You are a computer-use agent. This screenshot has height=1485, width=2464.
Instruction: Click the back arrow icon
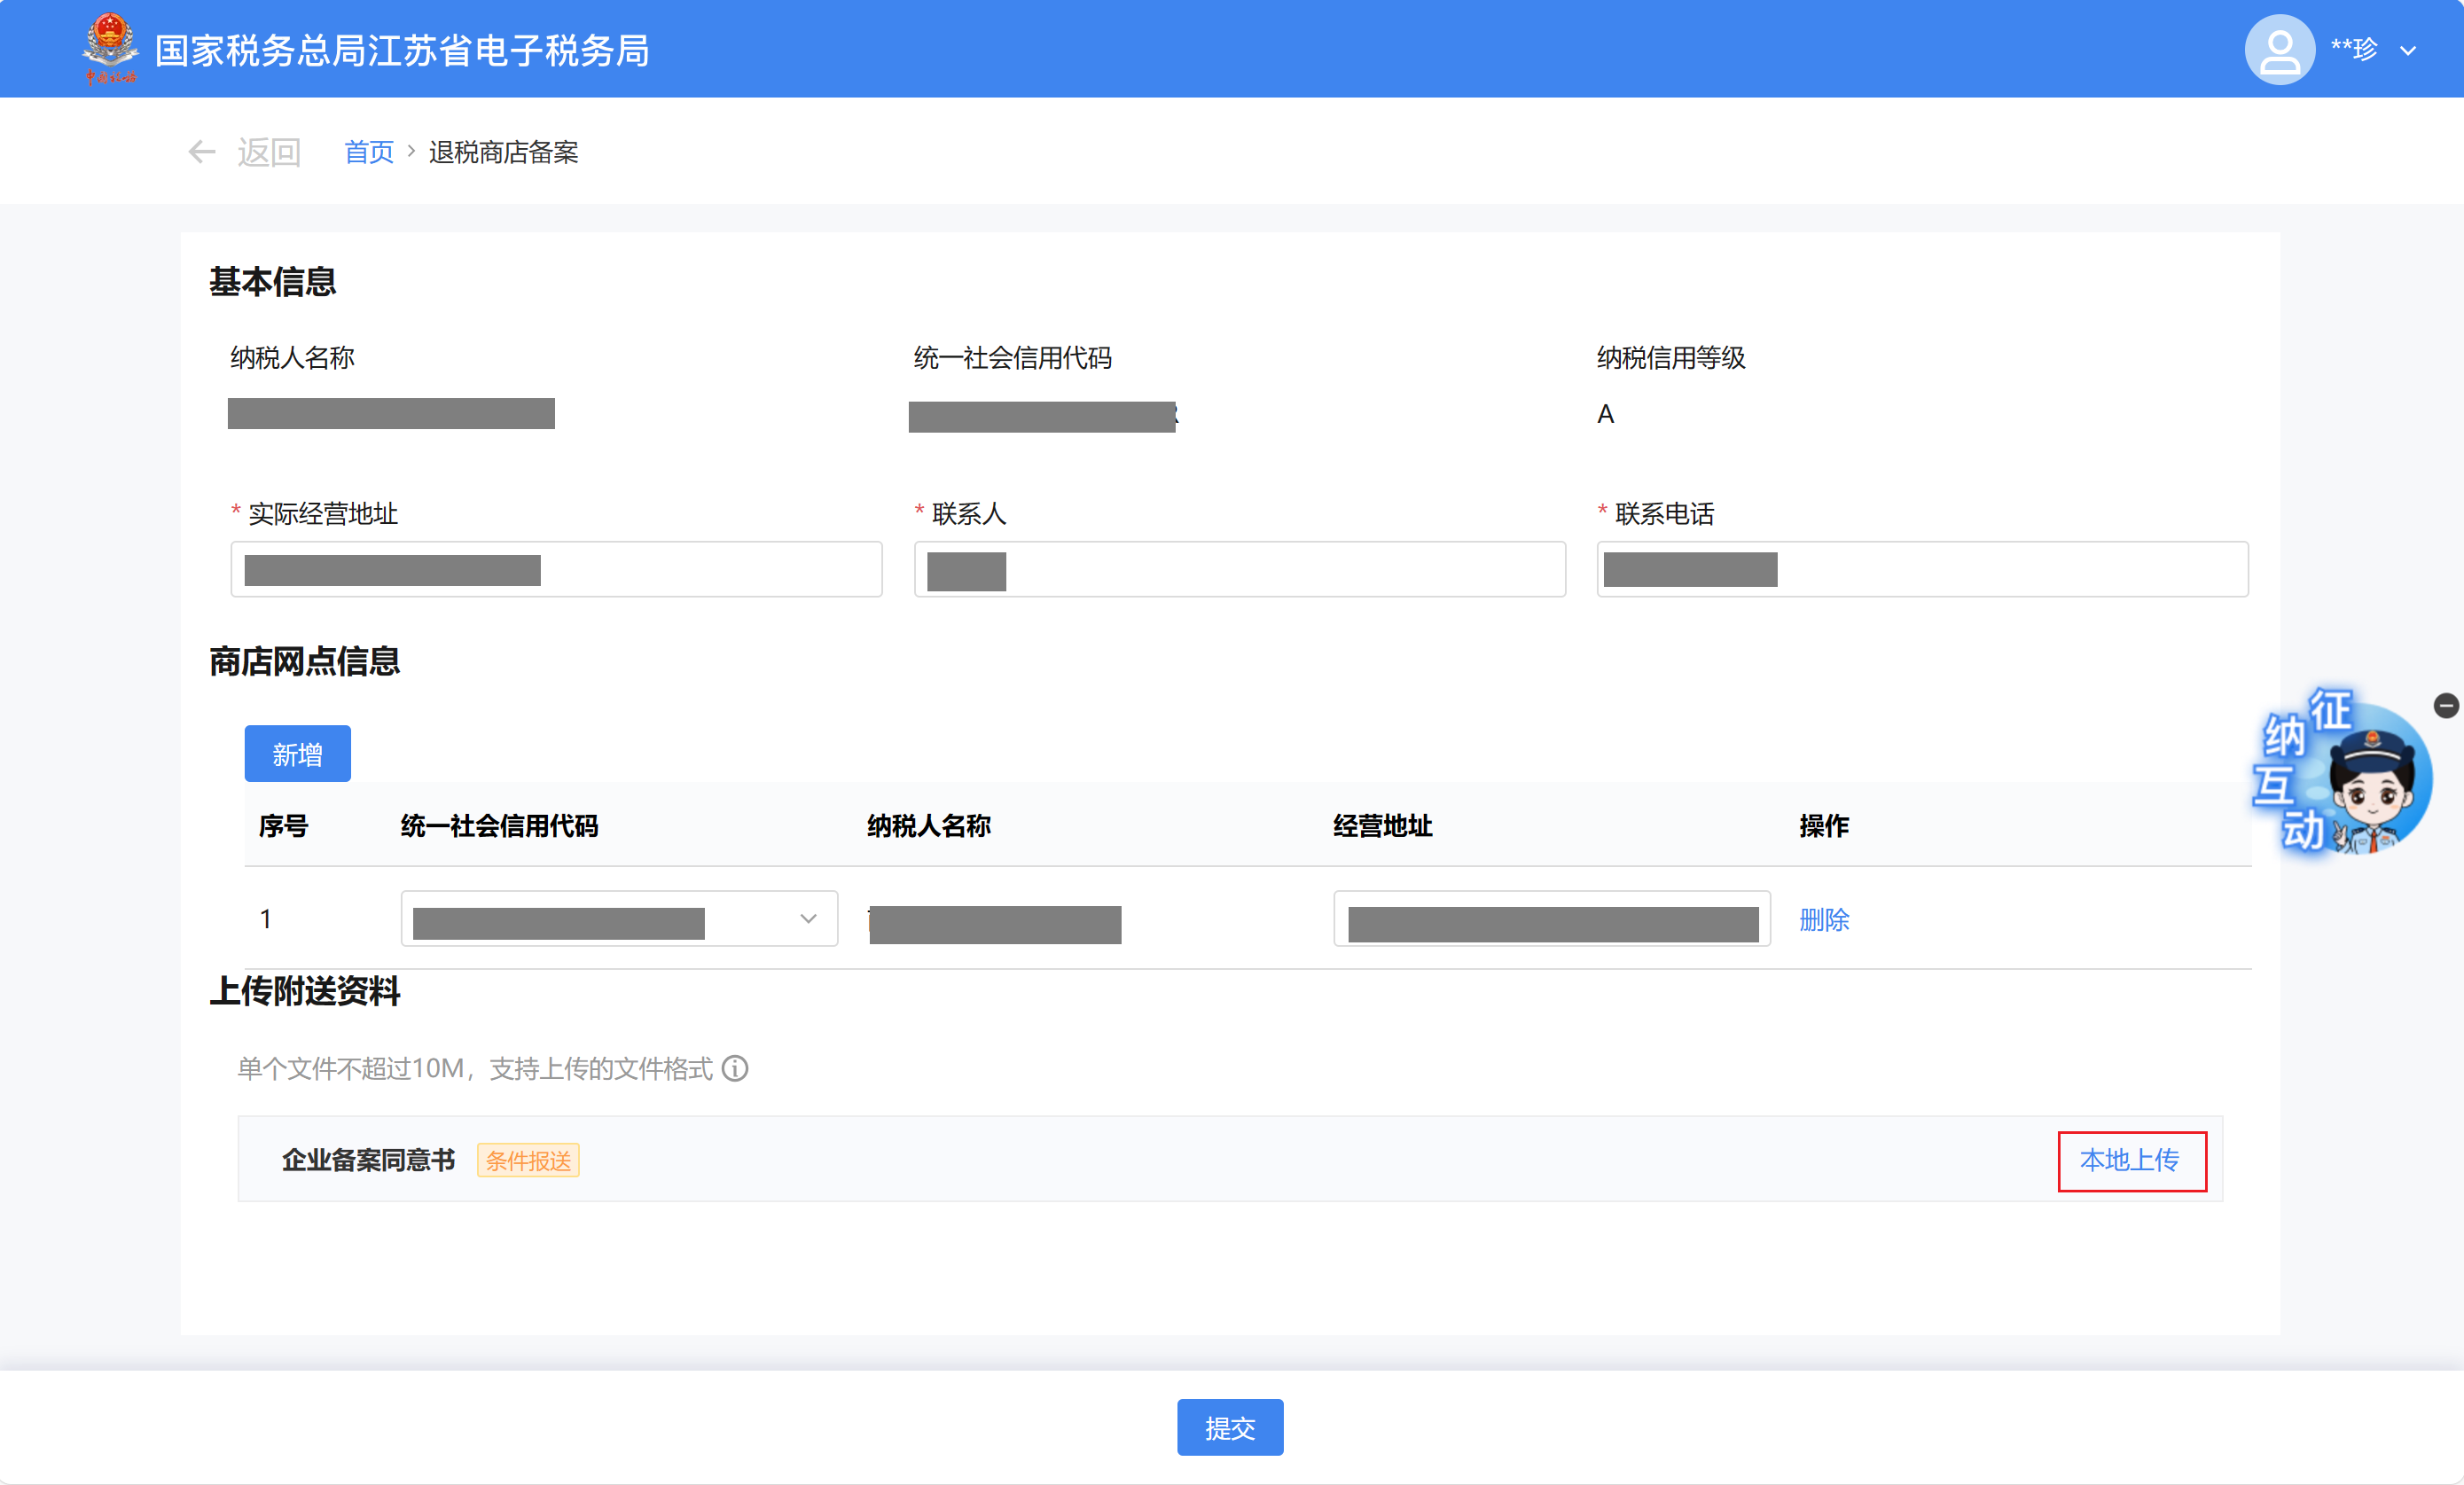click(202, 152)
